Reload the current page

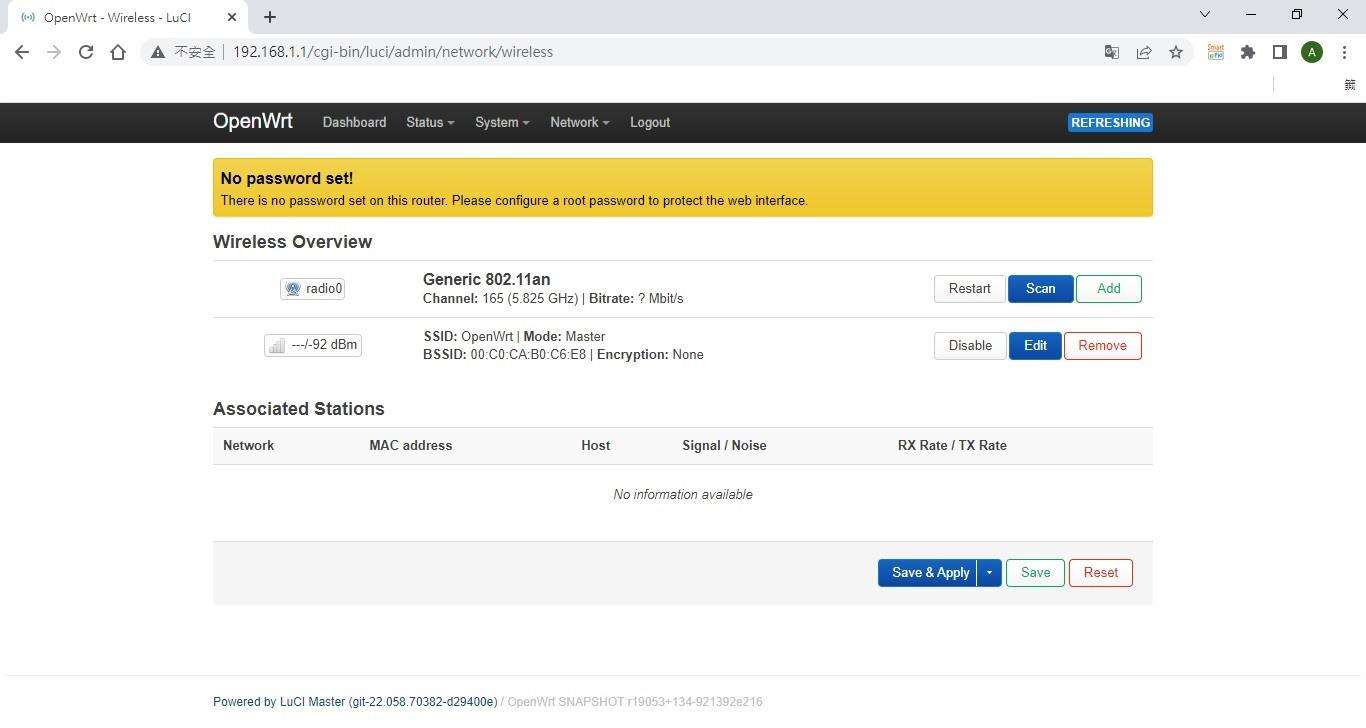pos(86,52)
